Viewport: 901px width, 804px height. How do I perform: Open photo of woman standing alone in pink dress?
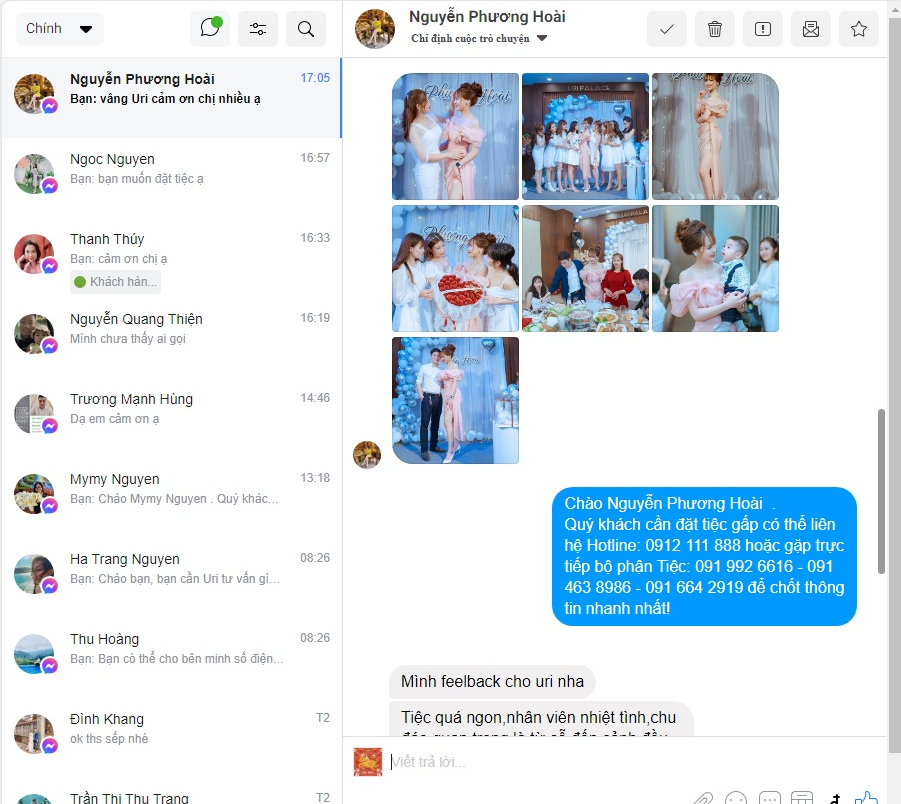tap(715, 136)
